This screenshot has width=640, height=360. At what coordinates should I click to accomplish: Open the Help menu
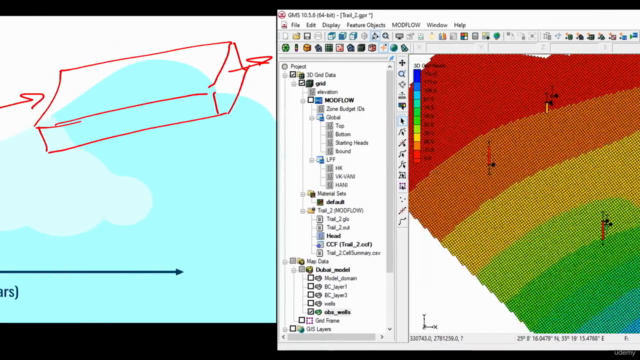(460, 25)
